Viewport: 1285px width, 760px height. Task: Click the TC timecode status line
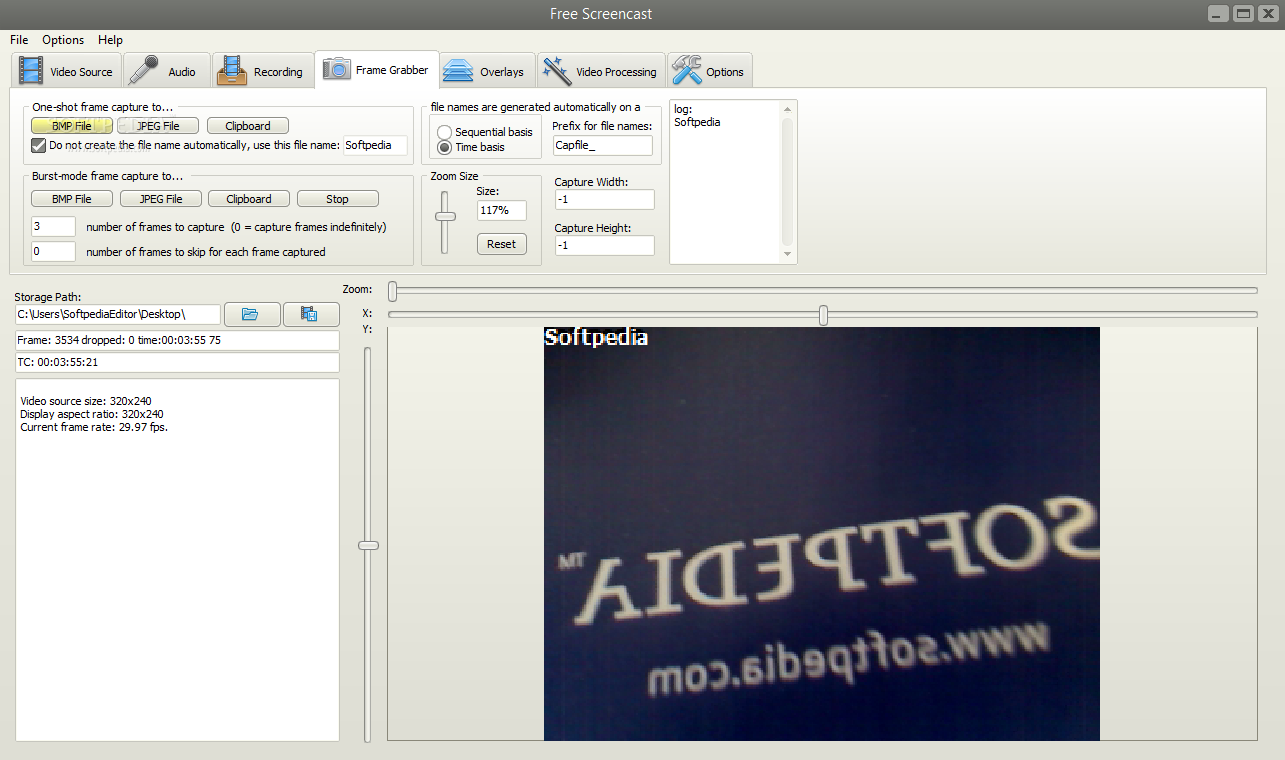click(177, 362)
